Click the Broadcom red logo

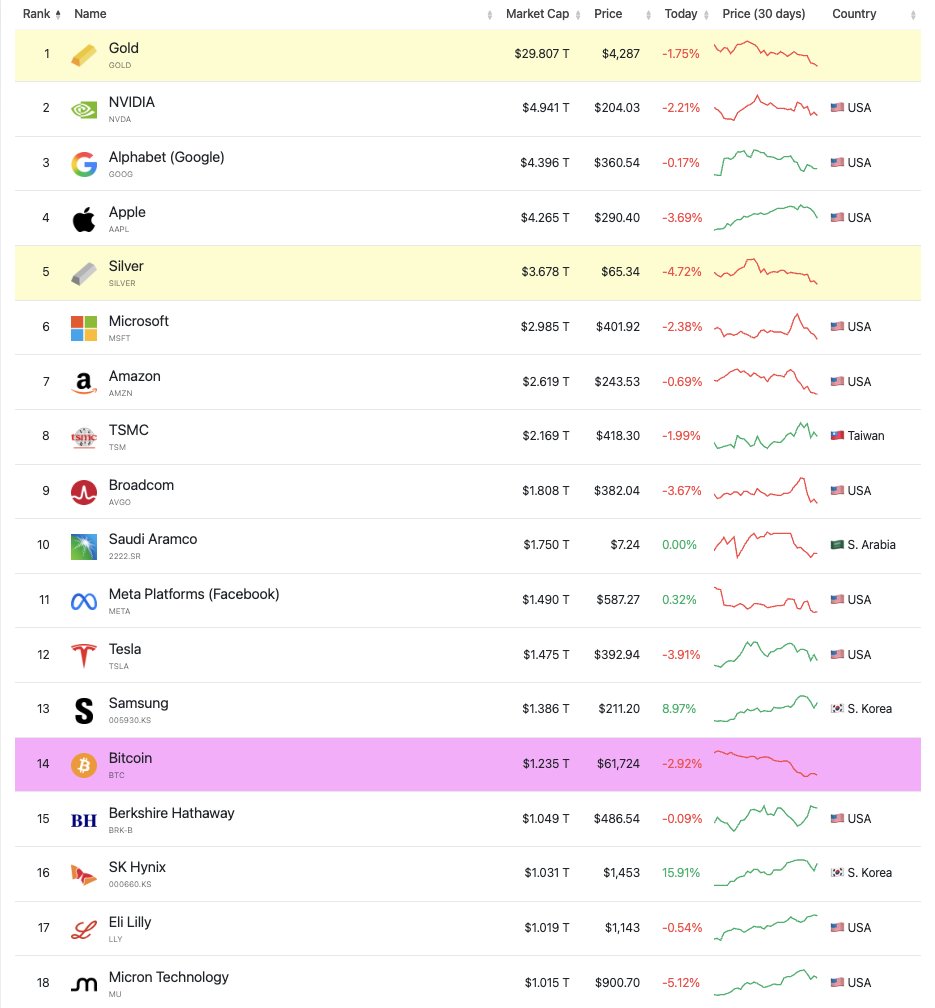84,492
